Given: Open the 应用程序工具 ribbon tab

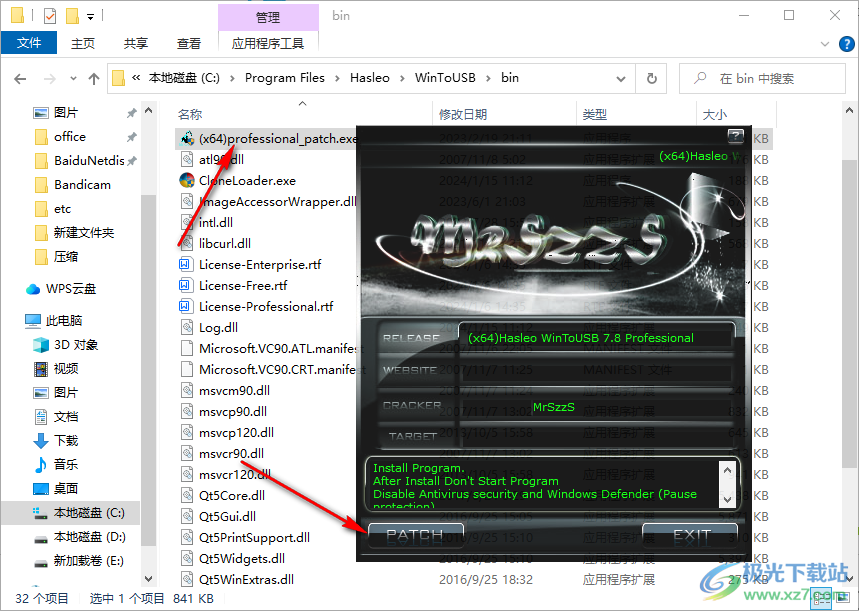Looking at the screenshot, I should [268, 43].
